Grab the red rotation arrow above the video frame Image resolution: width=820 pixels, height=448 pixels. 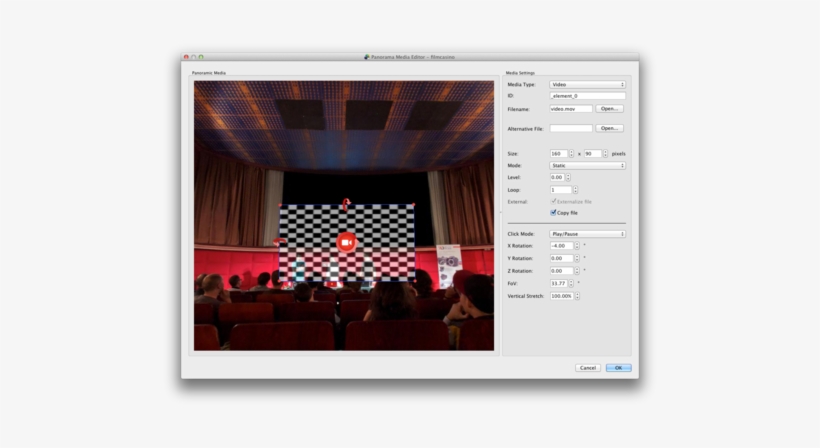point(346,204)
